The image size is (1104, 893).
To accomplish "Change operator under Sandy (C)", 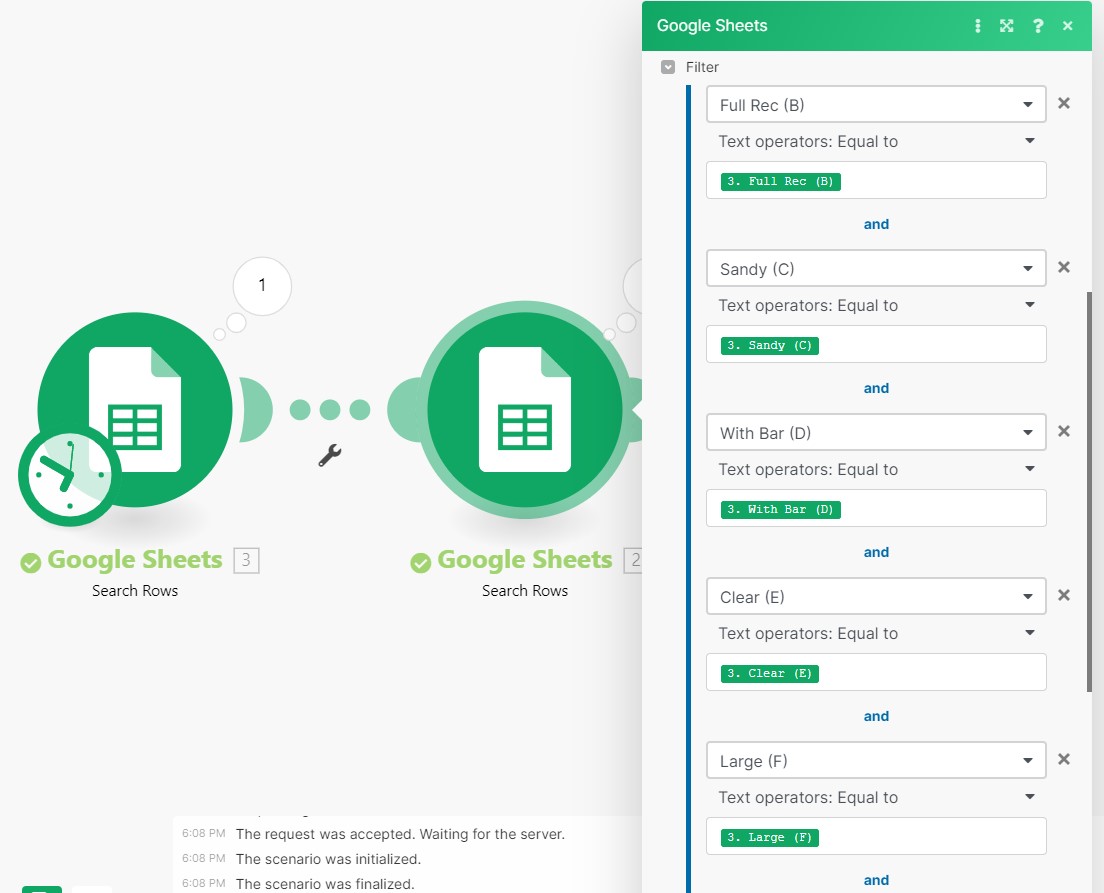I will pyautogui.click(x=876, y=306).
